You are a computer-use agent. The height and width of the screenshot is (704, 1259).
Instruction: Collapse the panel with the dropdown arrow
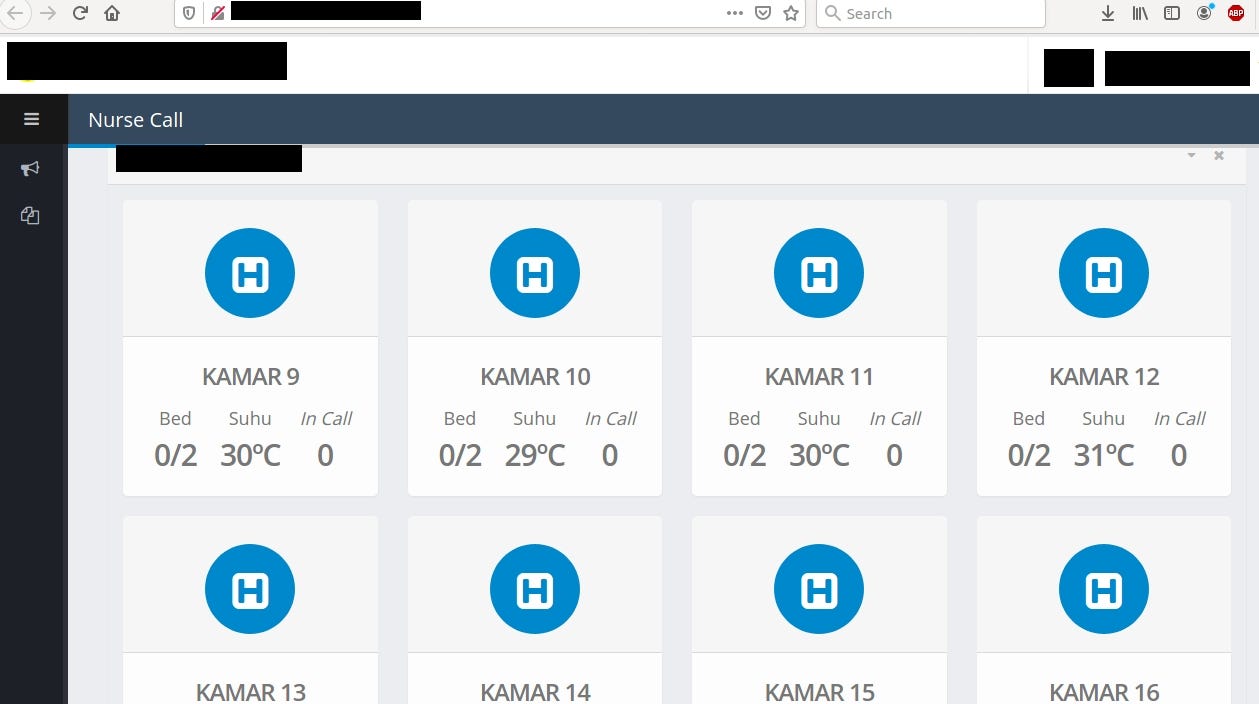coord(1191,156)
